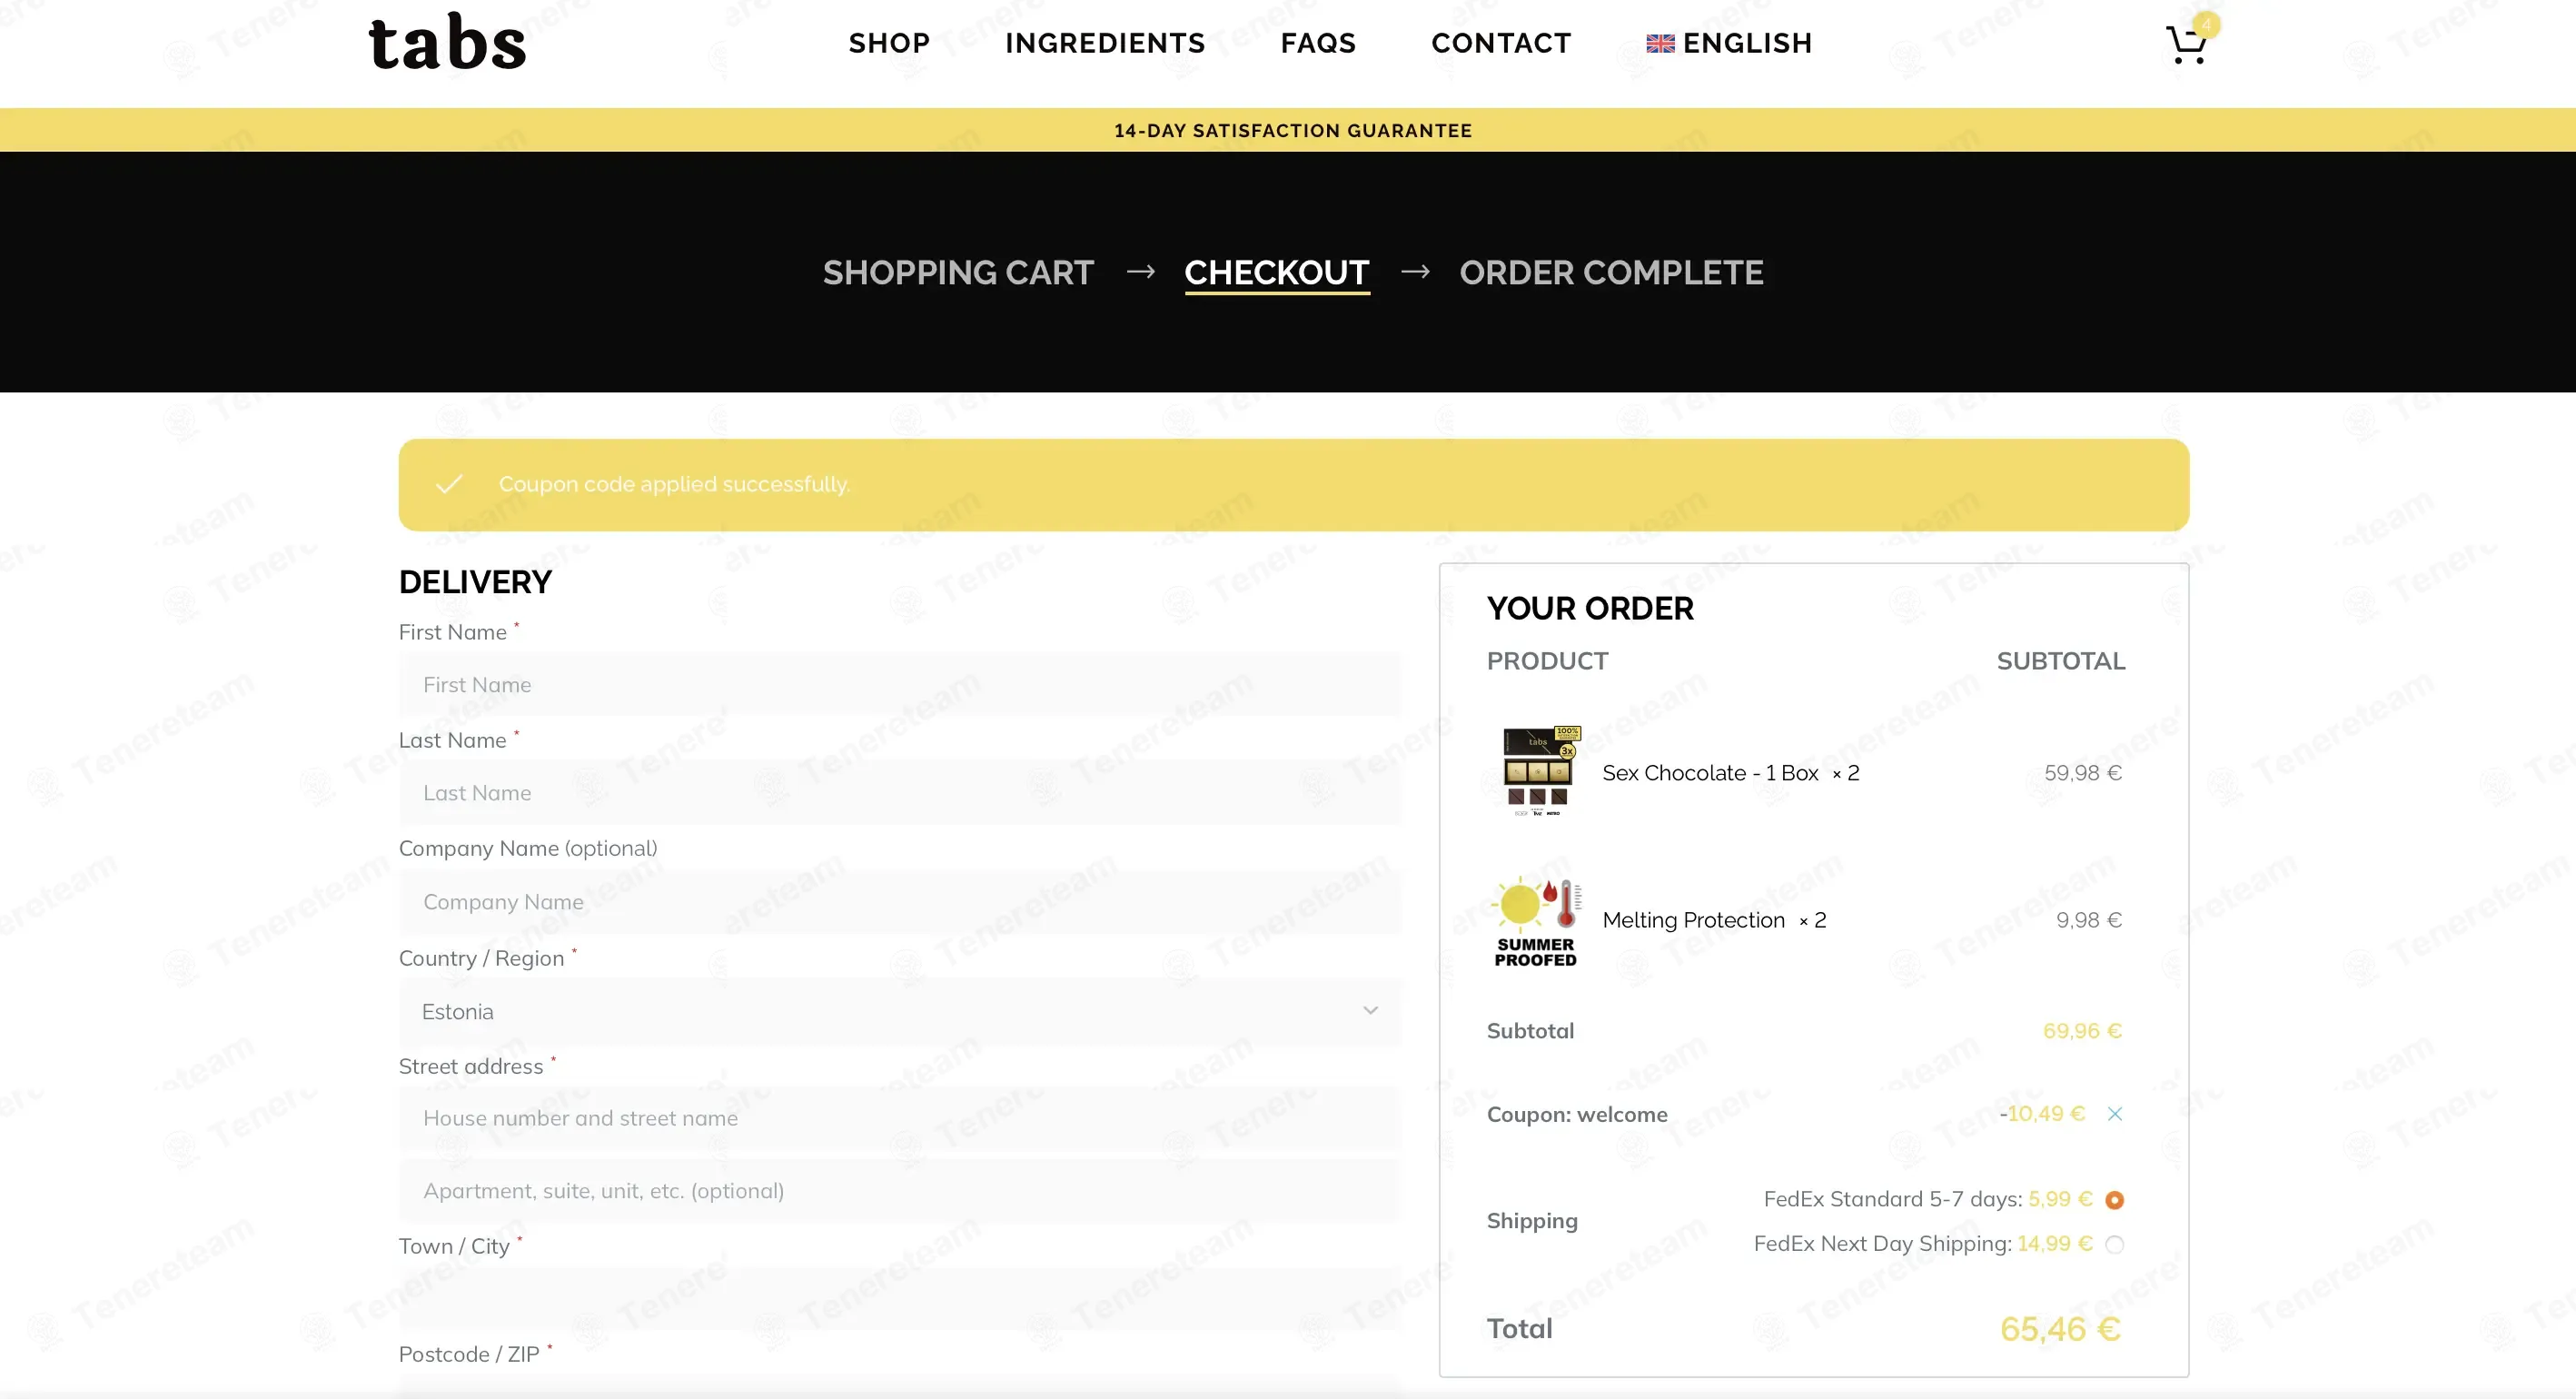Click the 'Postcode / ZIP' label
Image resolution: width=2576 pixels, height=1399 pixels.
[469, 1355]
